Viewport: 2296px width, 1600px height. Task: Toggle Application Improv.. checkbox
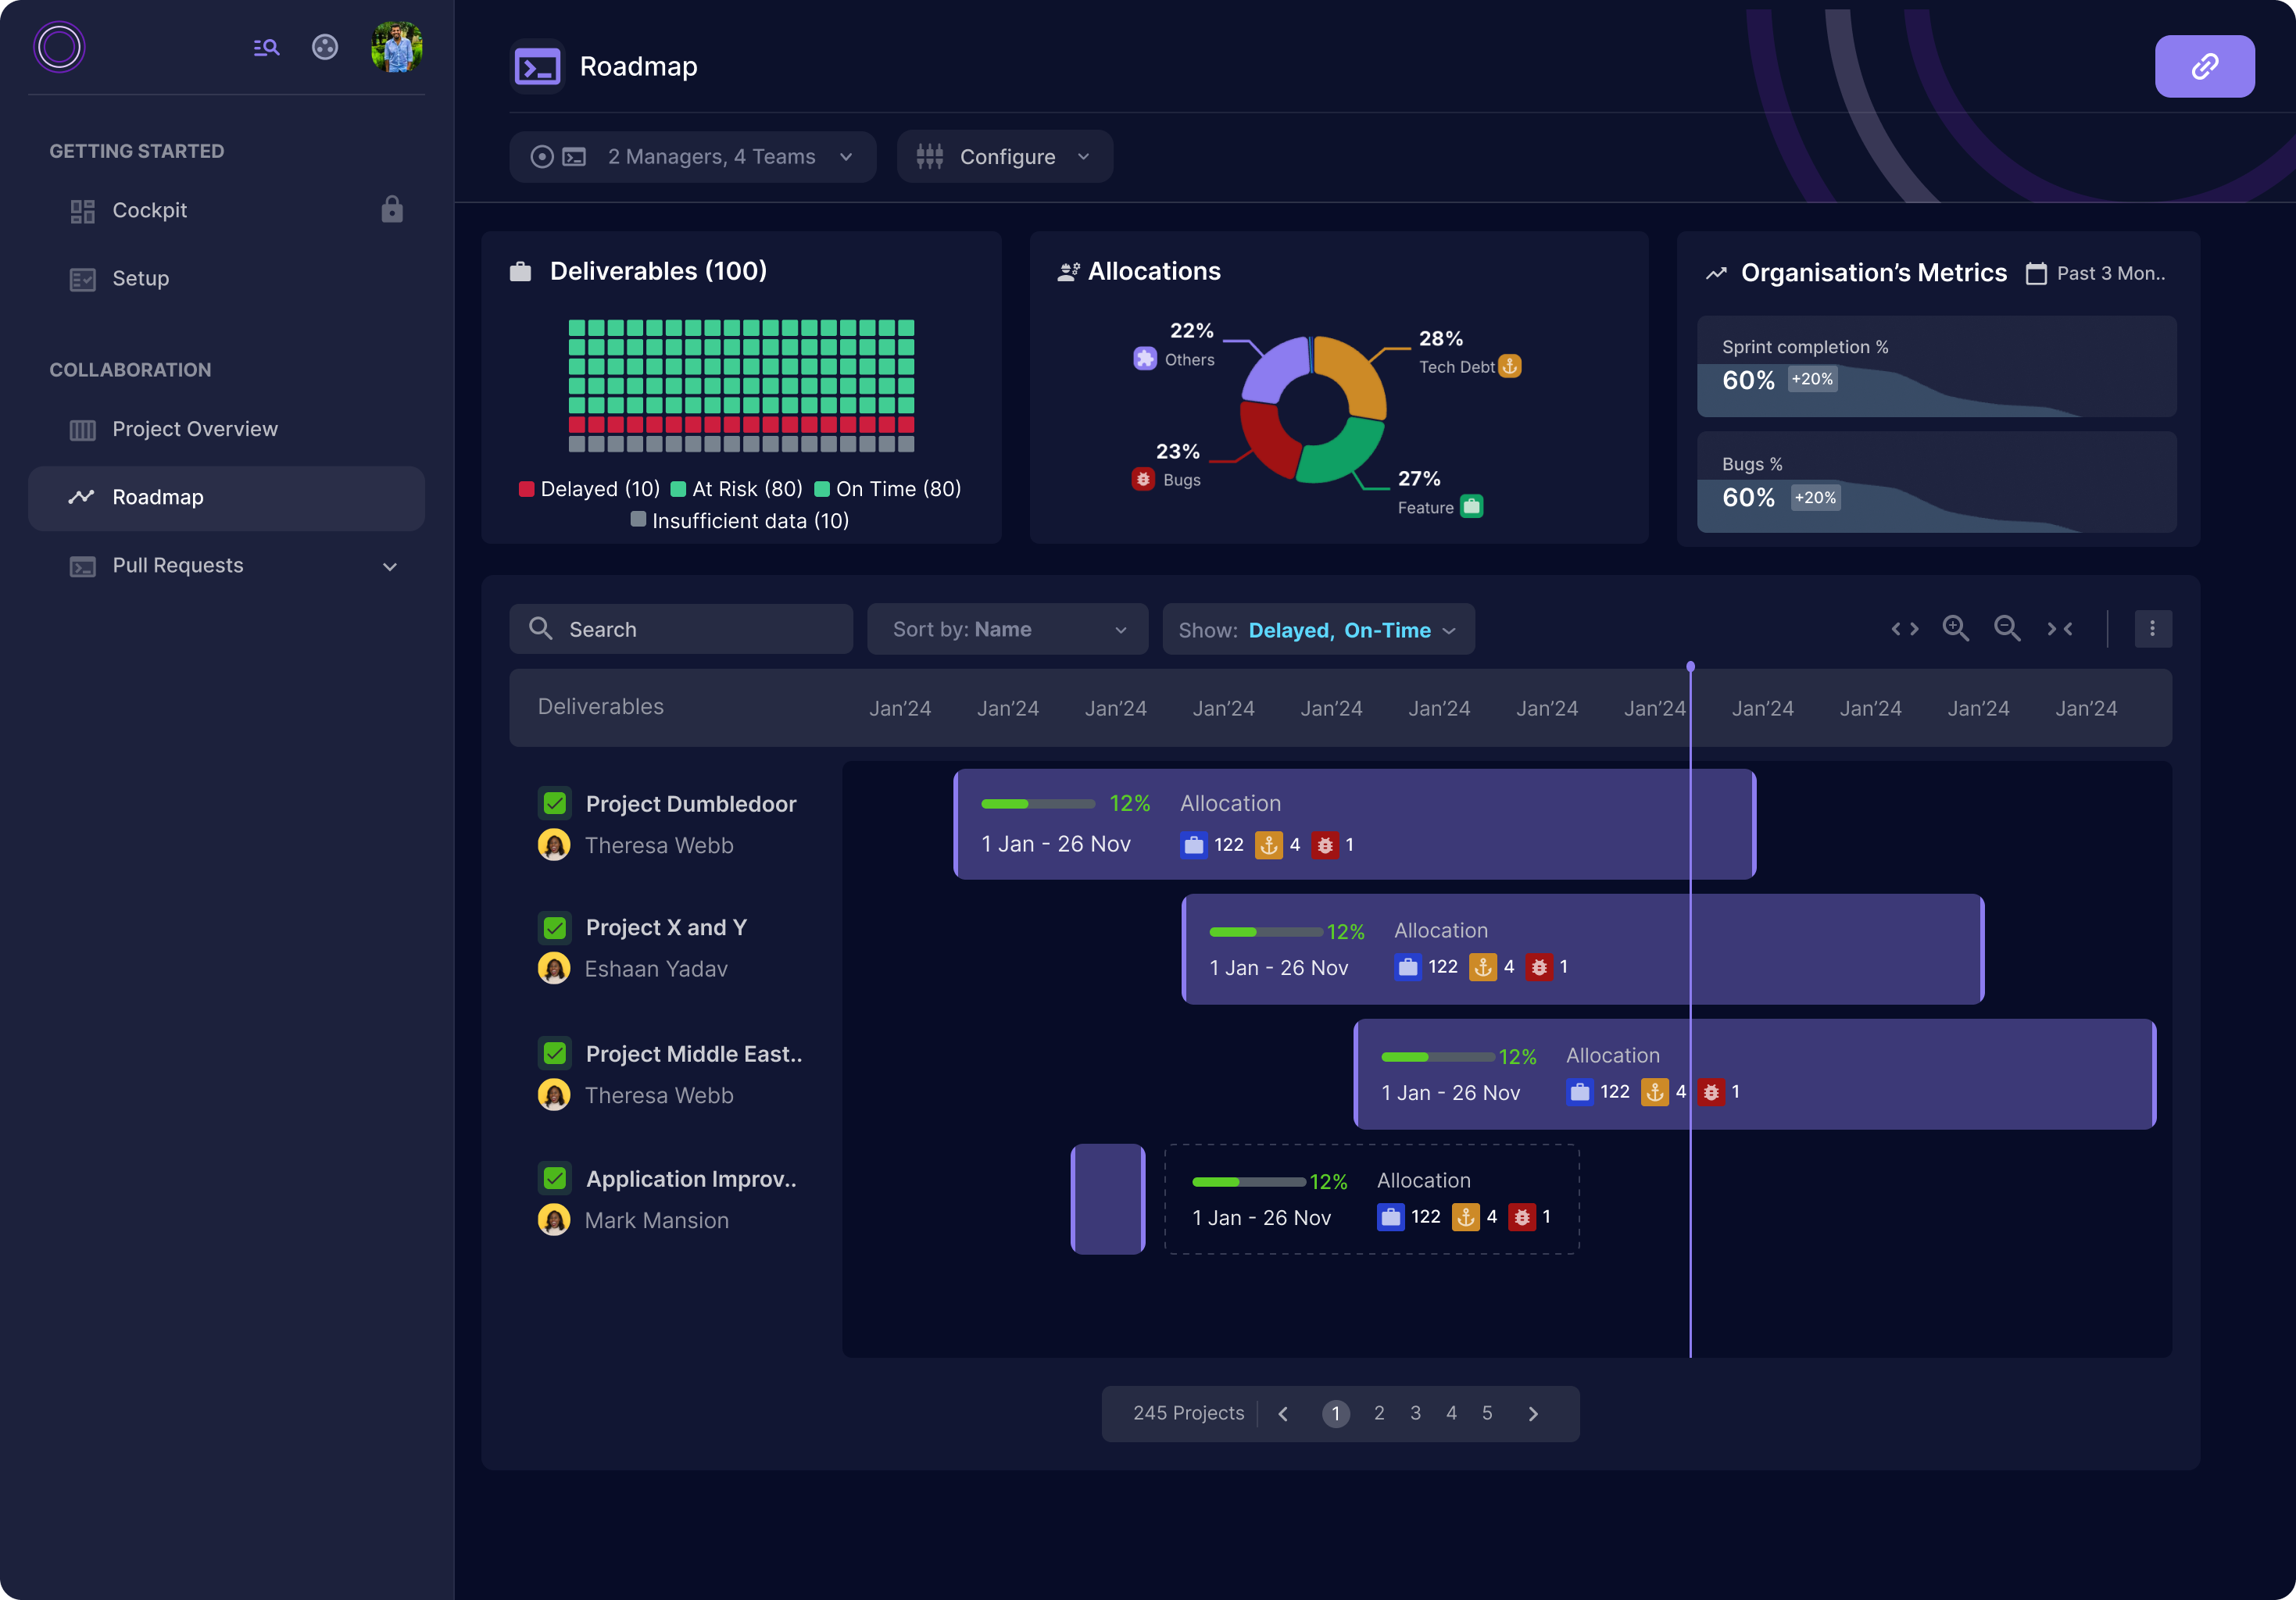pos(555,1178)
